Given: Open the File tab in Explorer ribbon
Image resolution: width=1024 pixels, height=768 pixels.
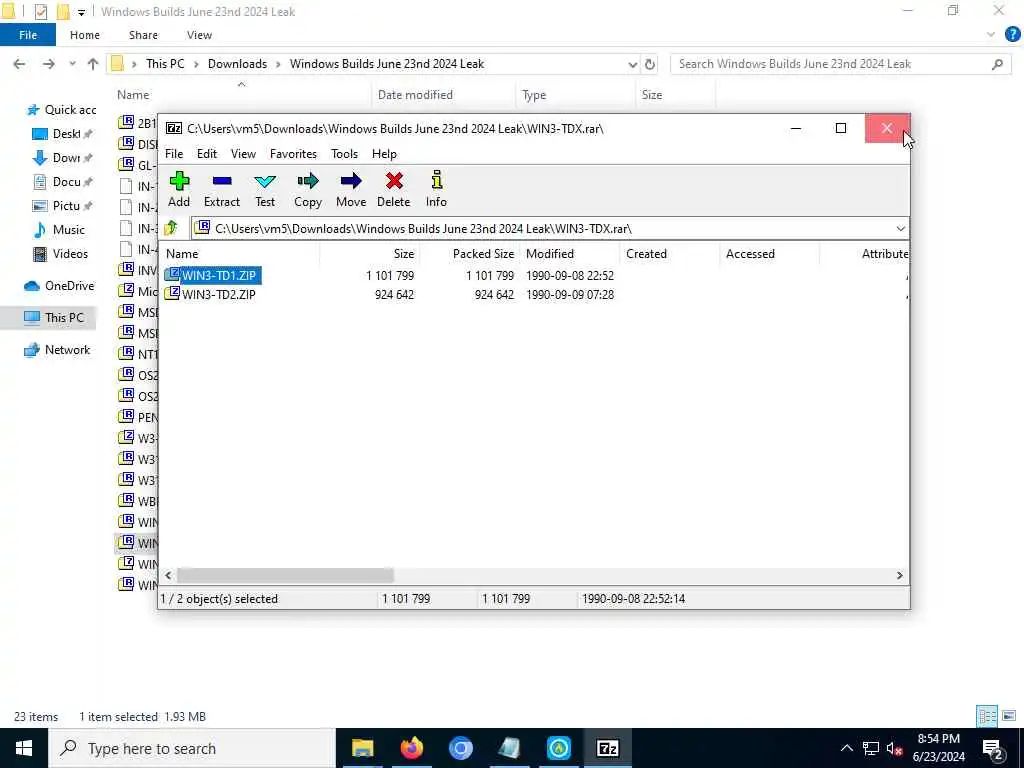Looking at the screenshot, I should [28, 35].
